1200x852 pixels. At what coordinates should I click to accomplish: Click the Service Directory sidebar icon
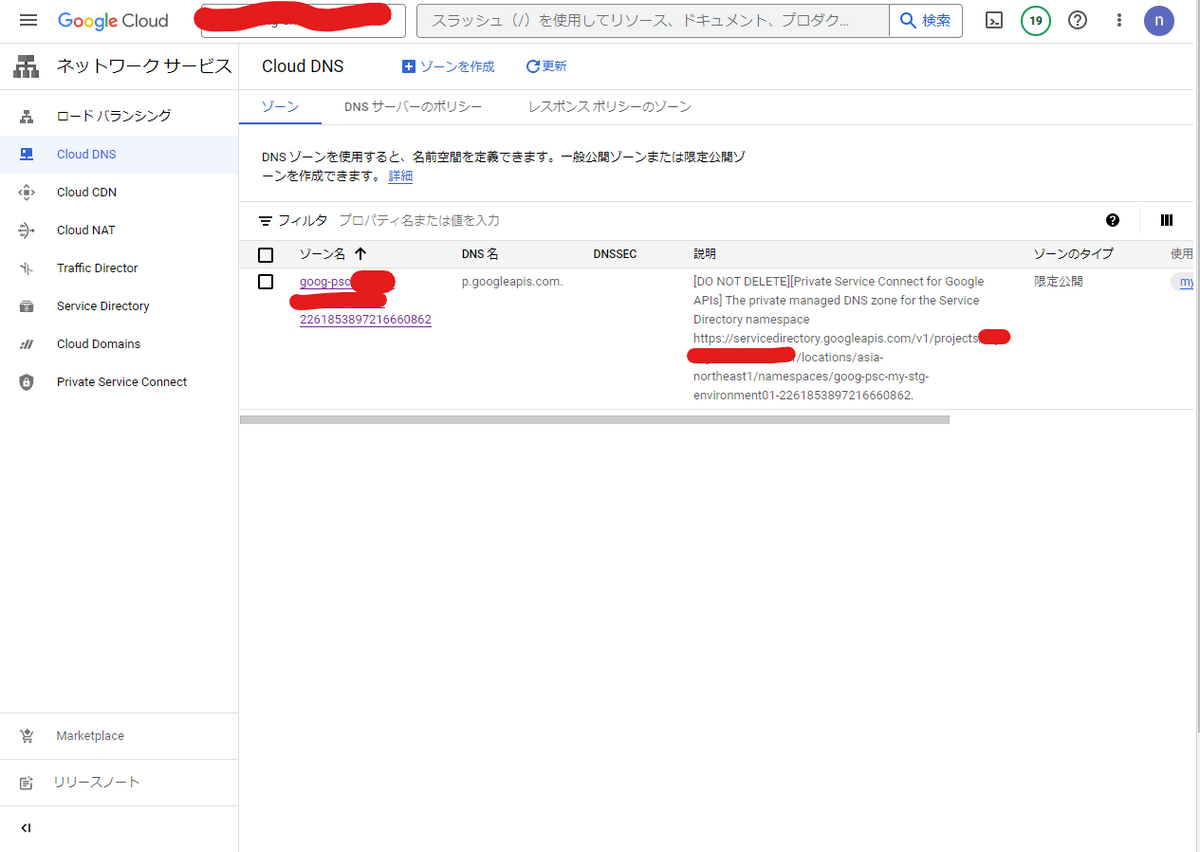pyautogui.click(x=27, y=306)
